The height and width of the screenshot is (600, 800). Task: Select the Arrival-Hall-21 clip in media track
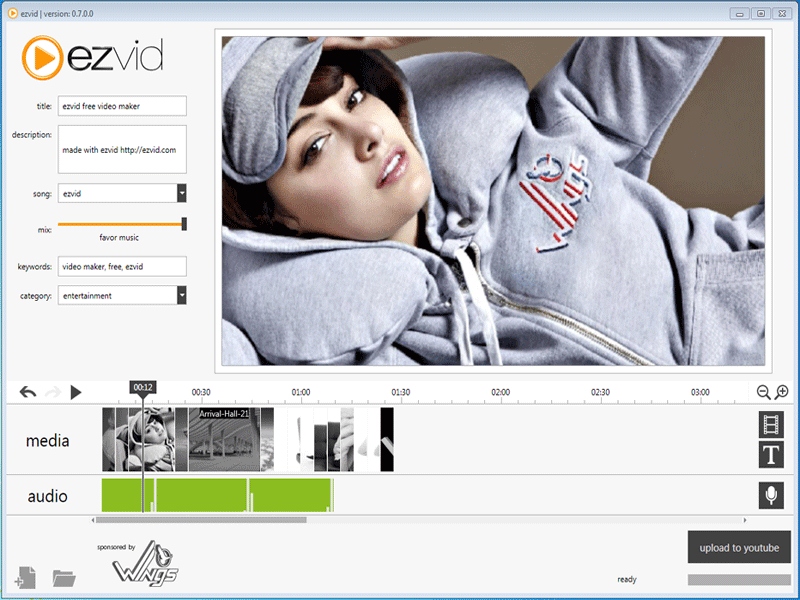pos(225,440)
